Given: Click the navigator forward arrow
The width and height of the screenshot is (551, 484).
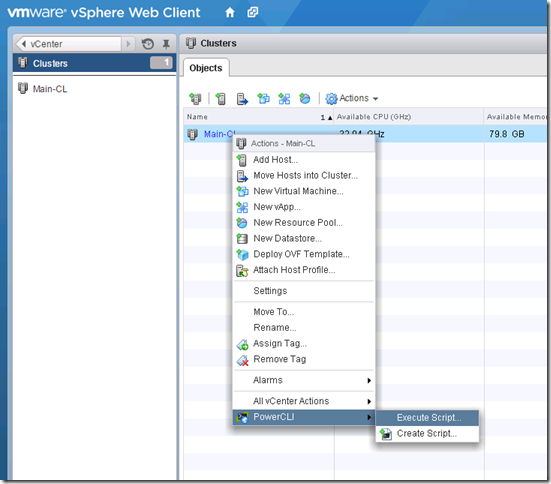Looking at the screenshot, I should click(x=128, y=44).
